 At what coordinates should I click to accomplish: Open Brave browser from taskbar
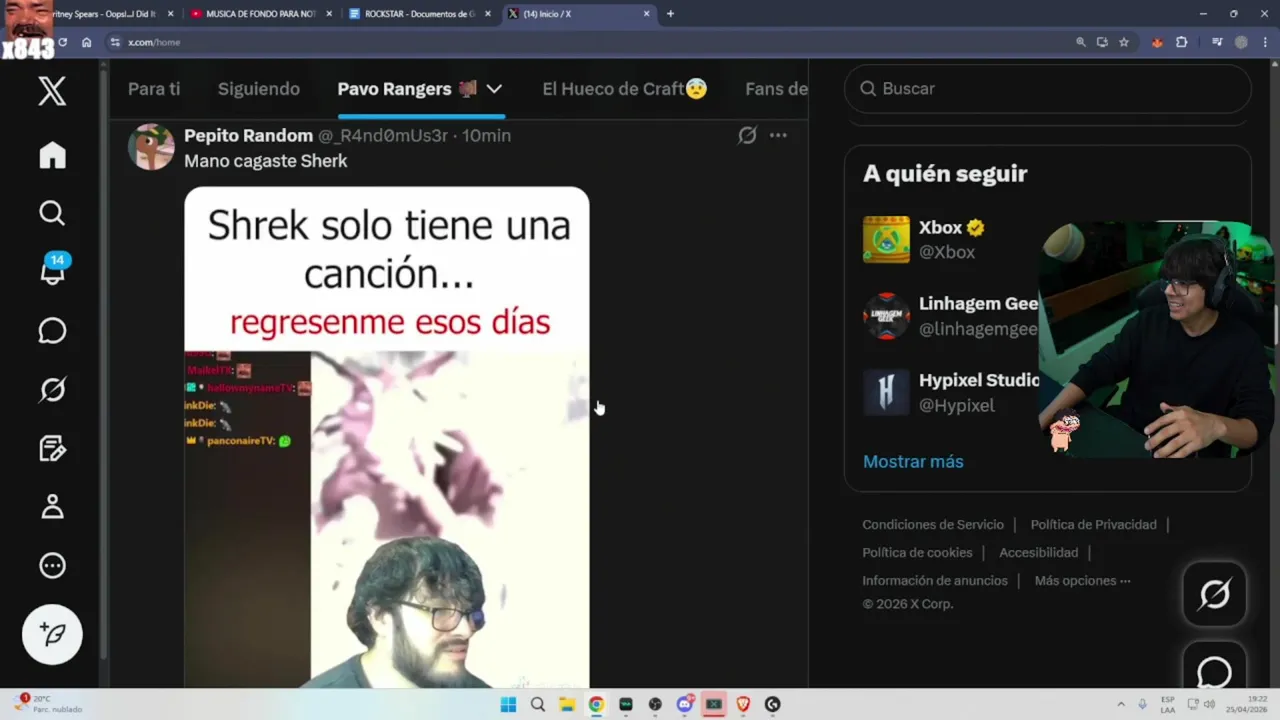click(743, 704)
